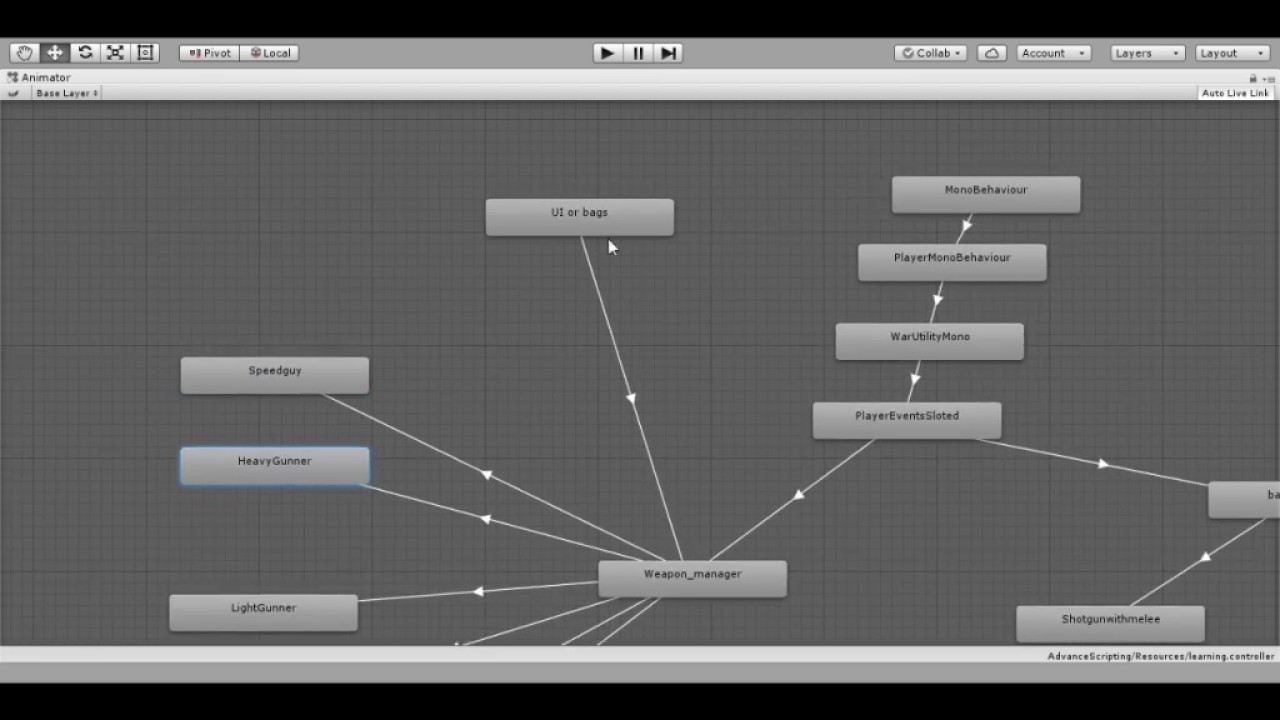Screen dimensions: 1280x720
Task: Open the Collab dropdown
Action: [x=931, y=53]
